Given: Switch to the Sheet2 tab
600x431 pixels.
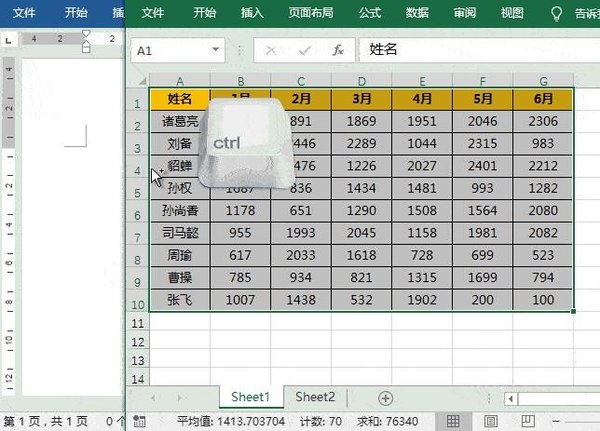Looking at the screenshot, I should tap(315, 397).
